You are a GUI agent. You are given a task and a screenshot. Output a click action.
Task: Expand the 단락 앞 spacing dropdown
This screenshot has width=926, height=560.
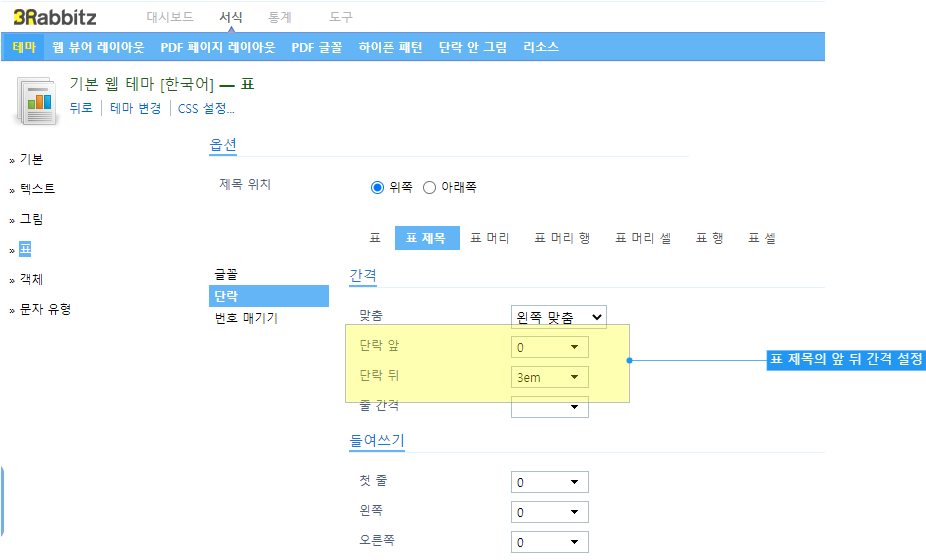pos(550,347)
